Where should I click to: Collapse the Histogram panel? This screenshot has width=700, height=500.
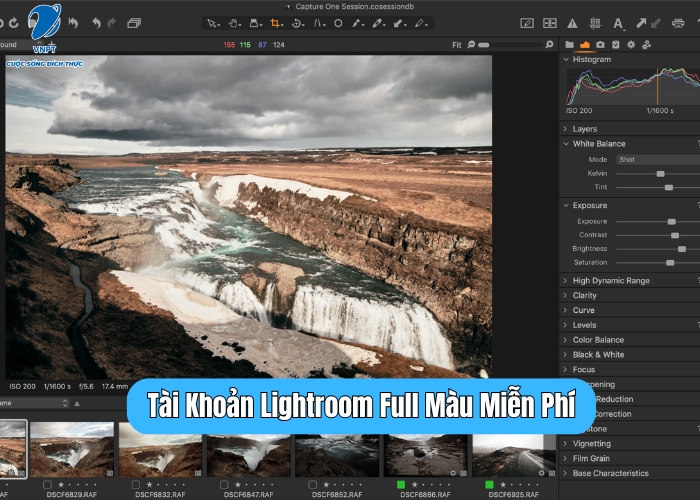566,59
